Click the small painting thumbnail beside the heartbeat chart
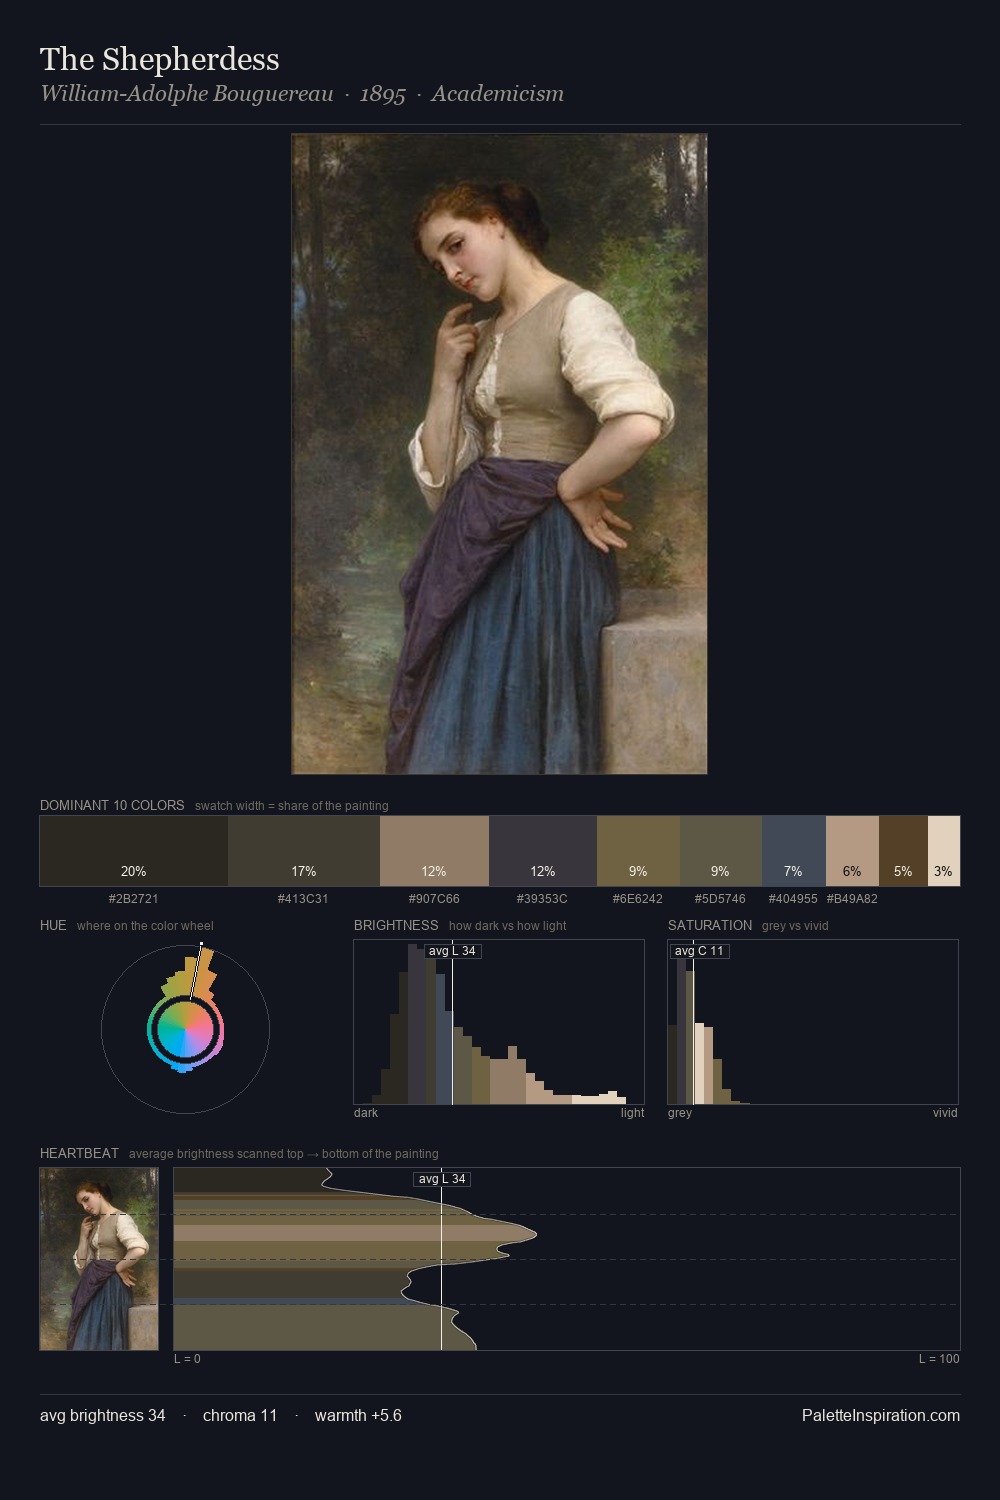 99,1259
